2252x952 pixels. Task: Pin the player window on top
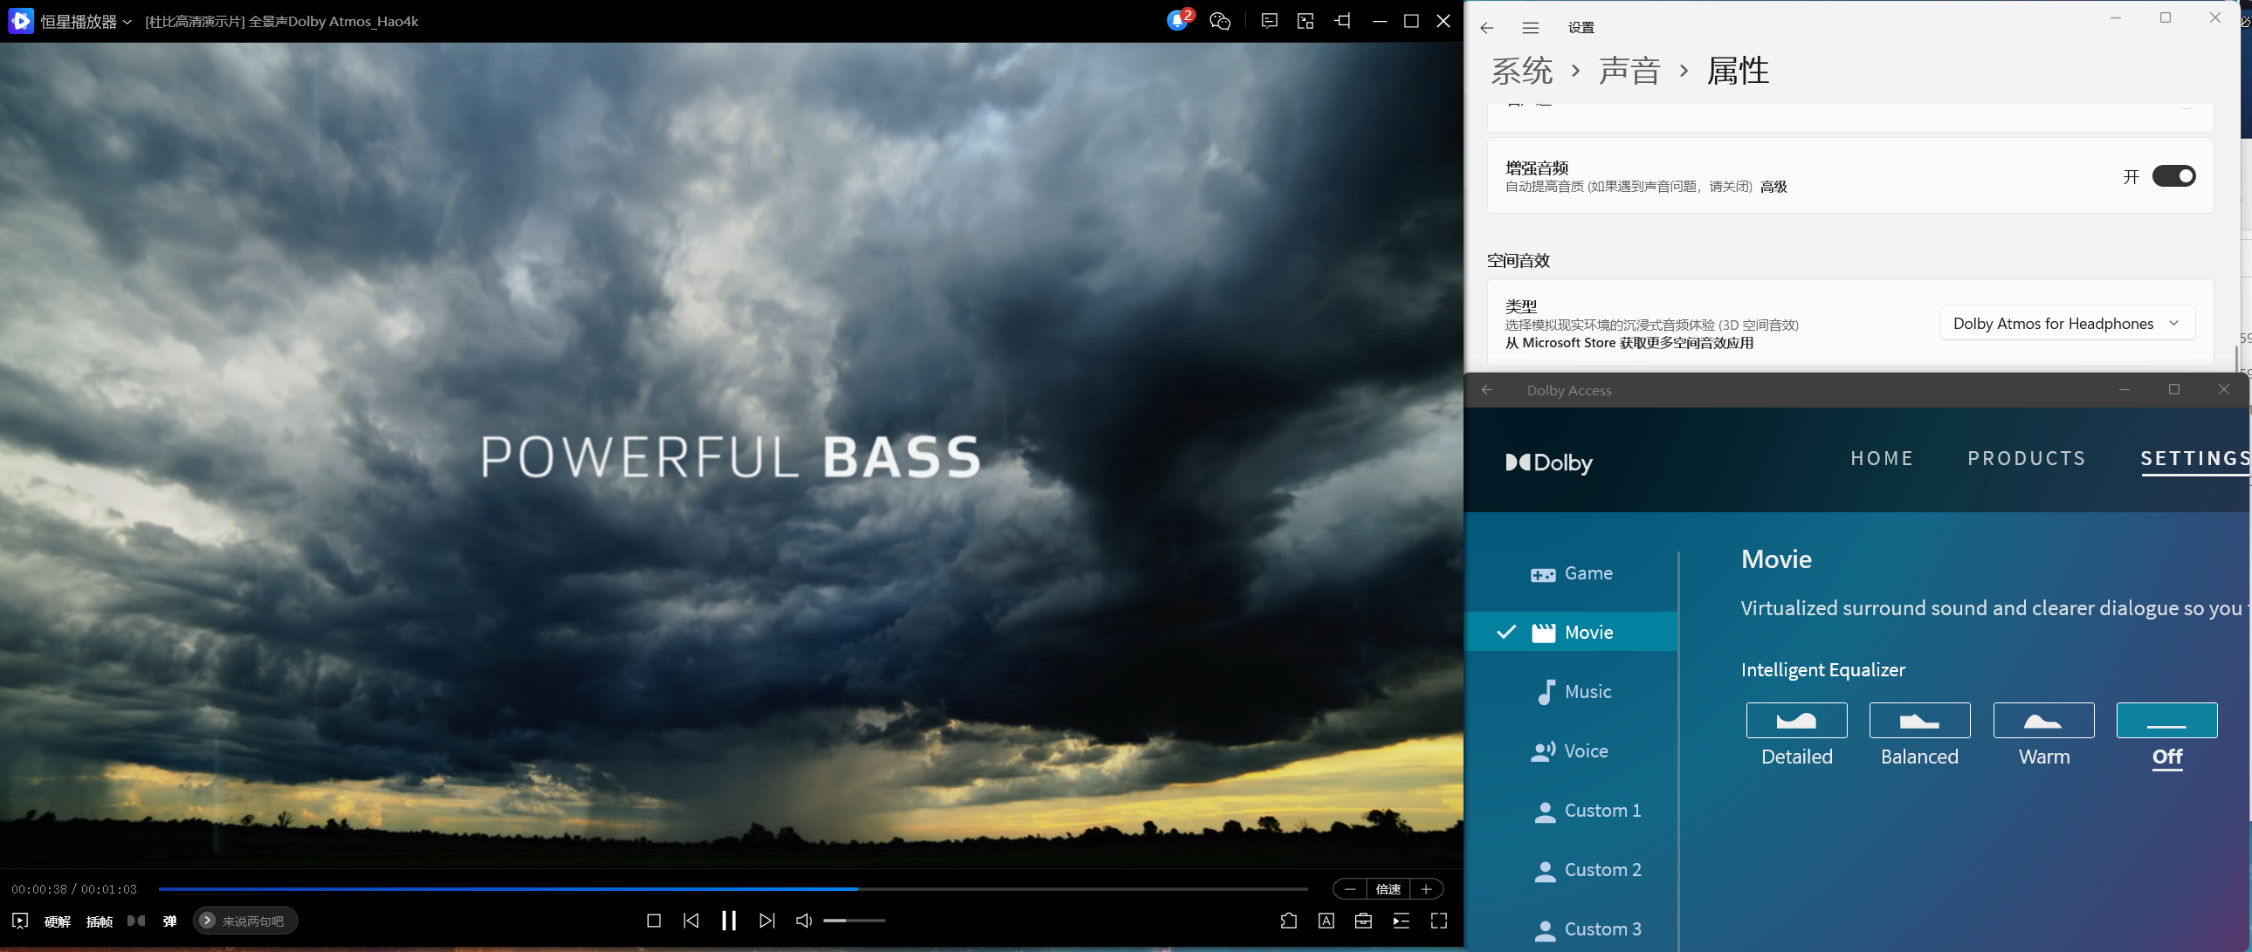1342,21
